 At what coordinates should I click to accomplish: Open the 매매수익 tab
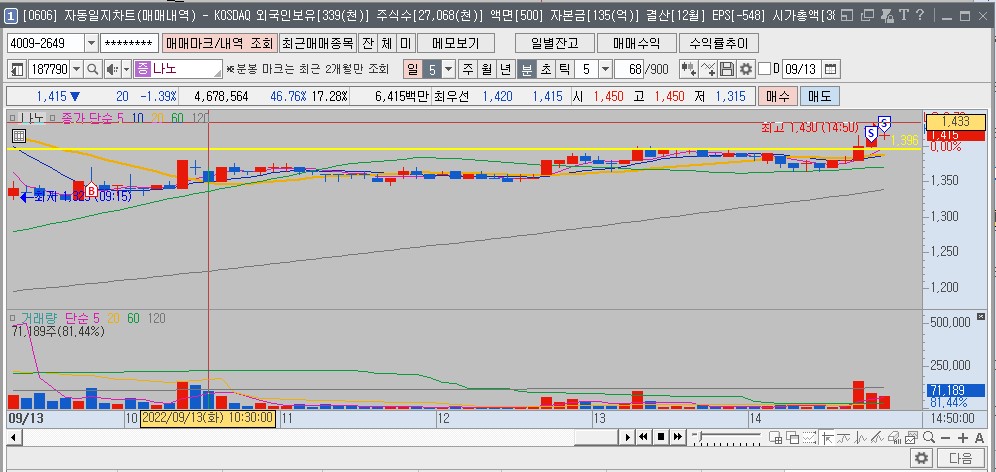(636, 43)
